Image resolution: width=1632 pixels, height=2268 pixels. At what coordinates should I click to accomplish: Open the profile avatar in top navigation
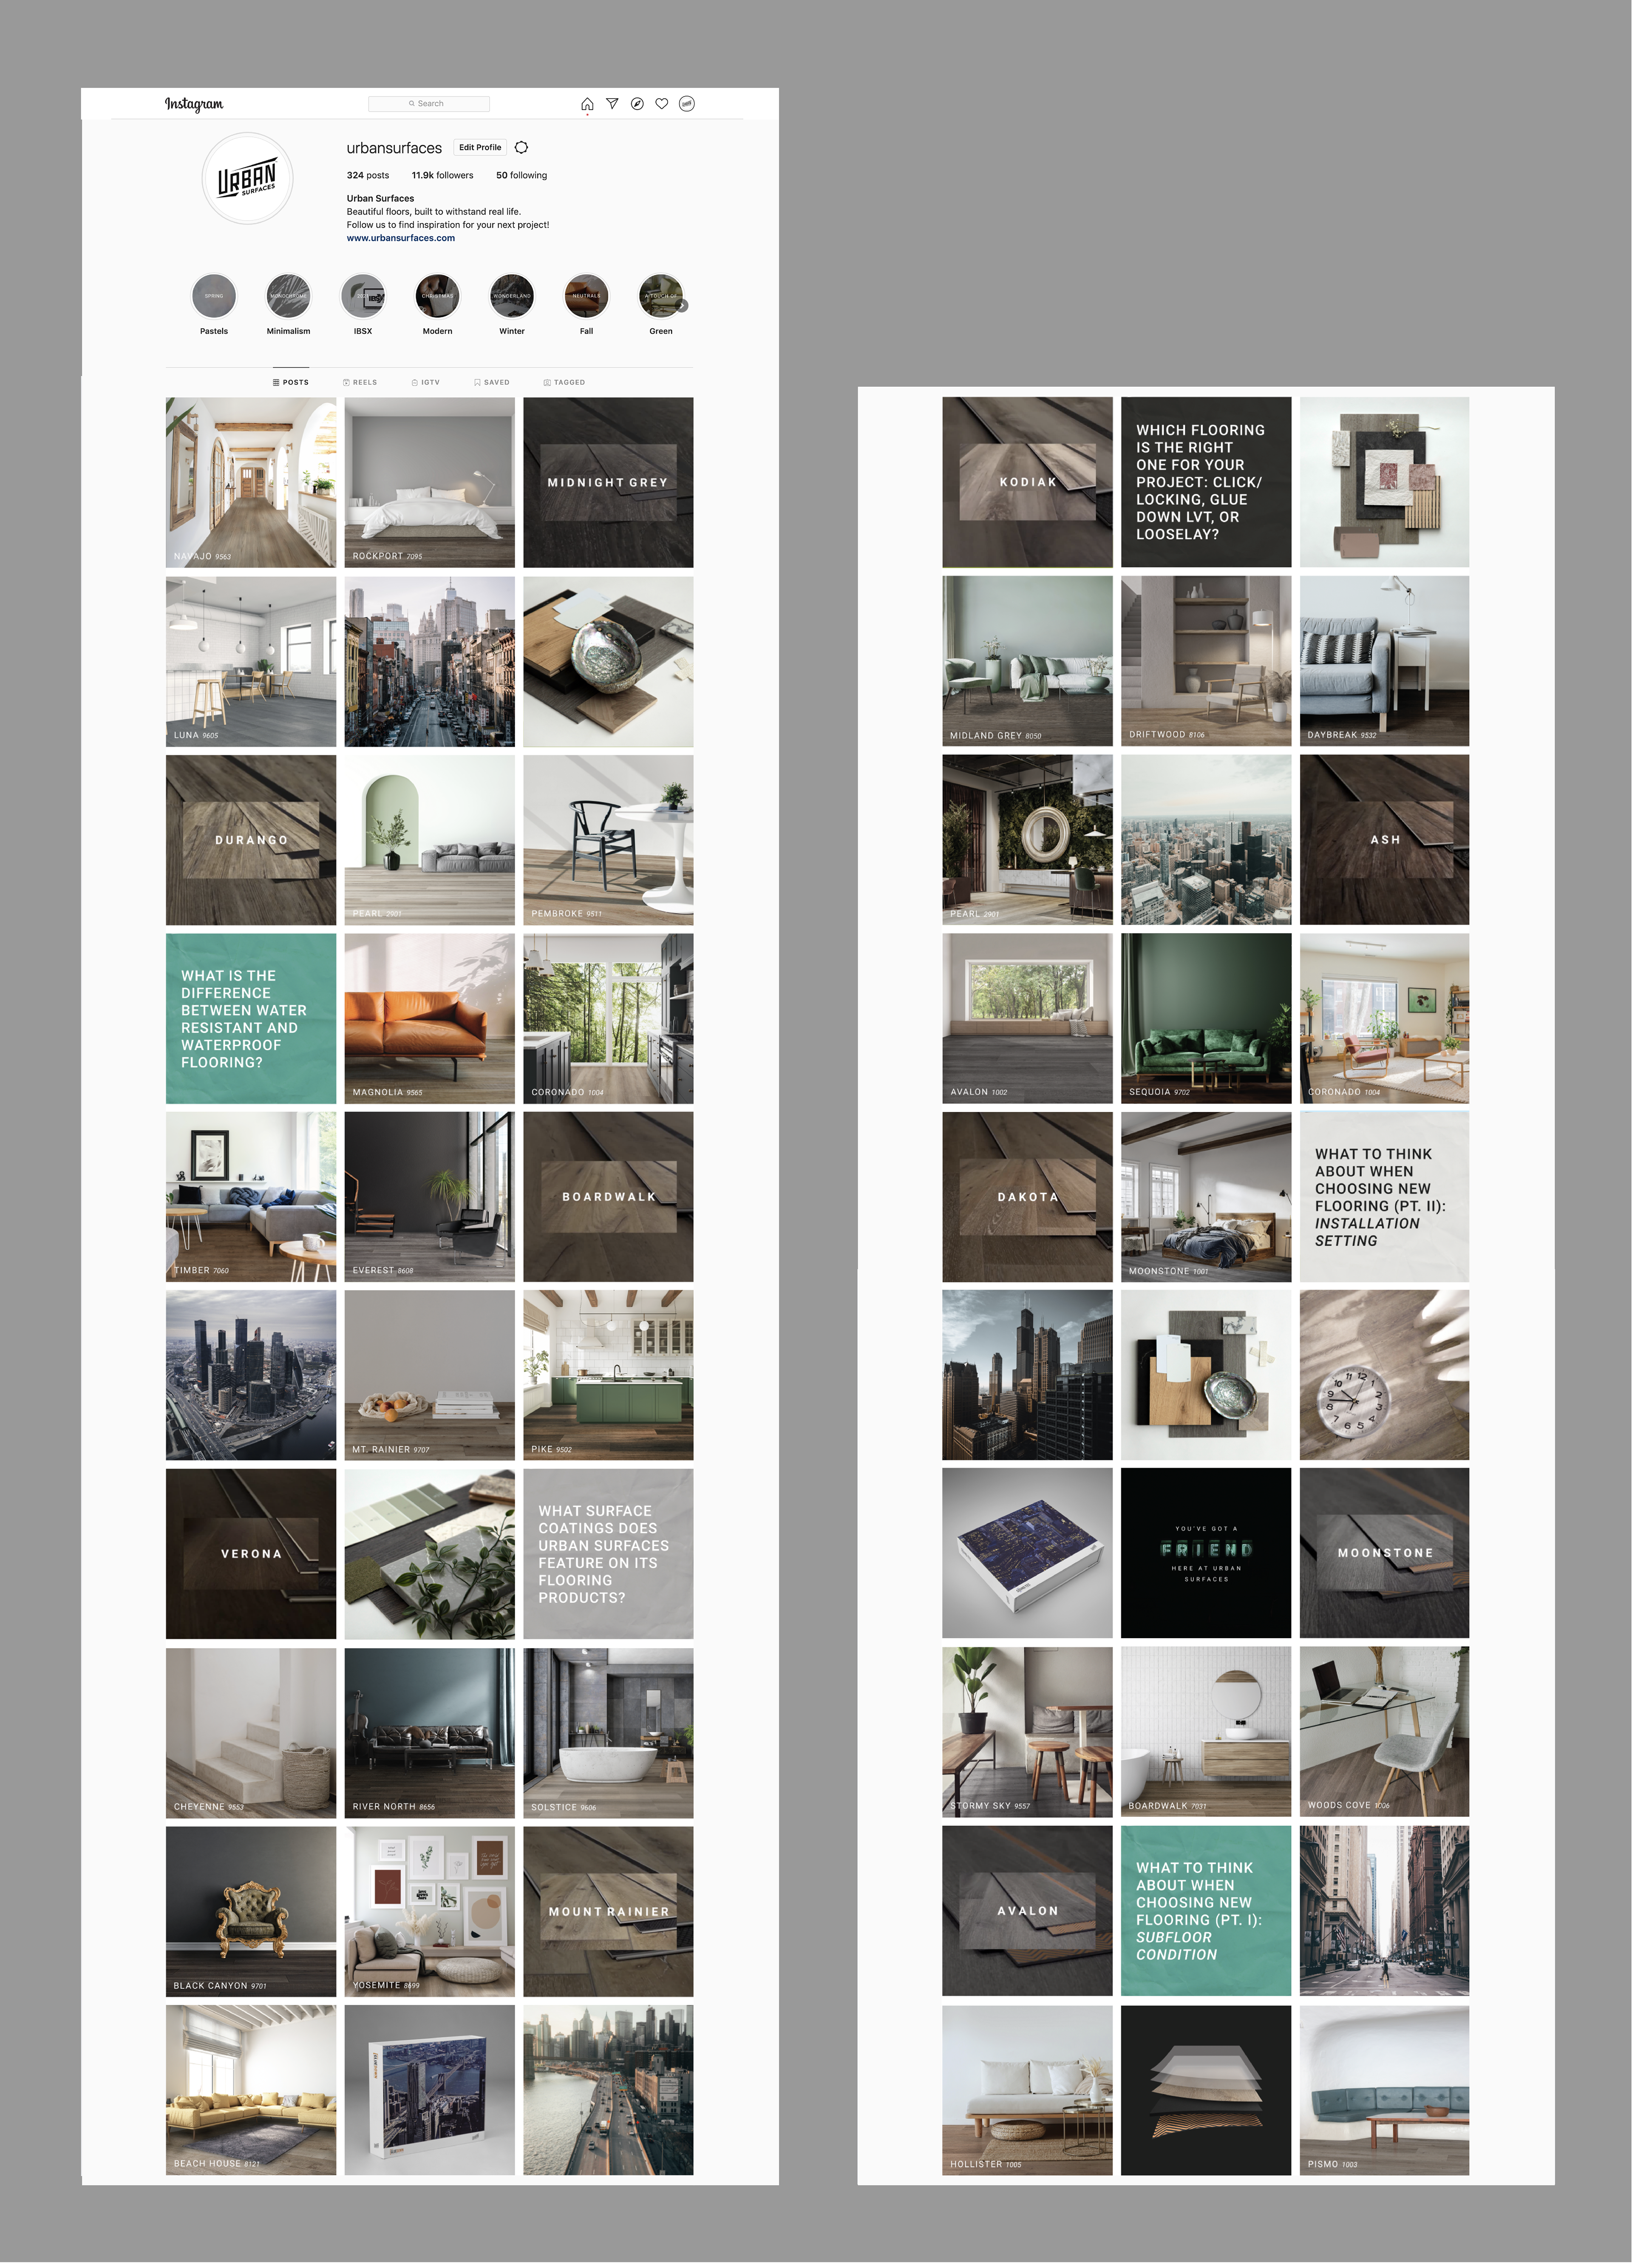coord(687,104)
